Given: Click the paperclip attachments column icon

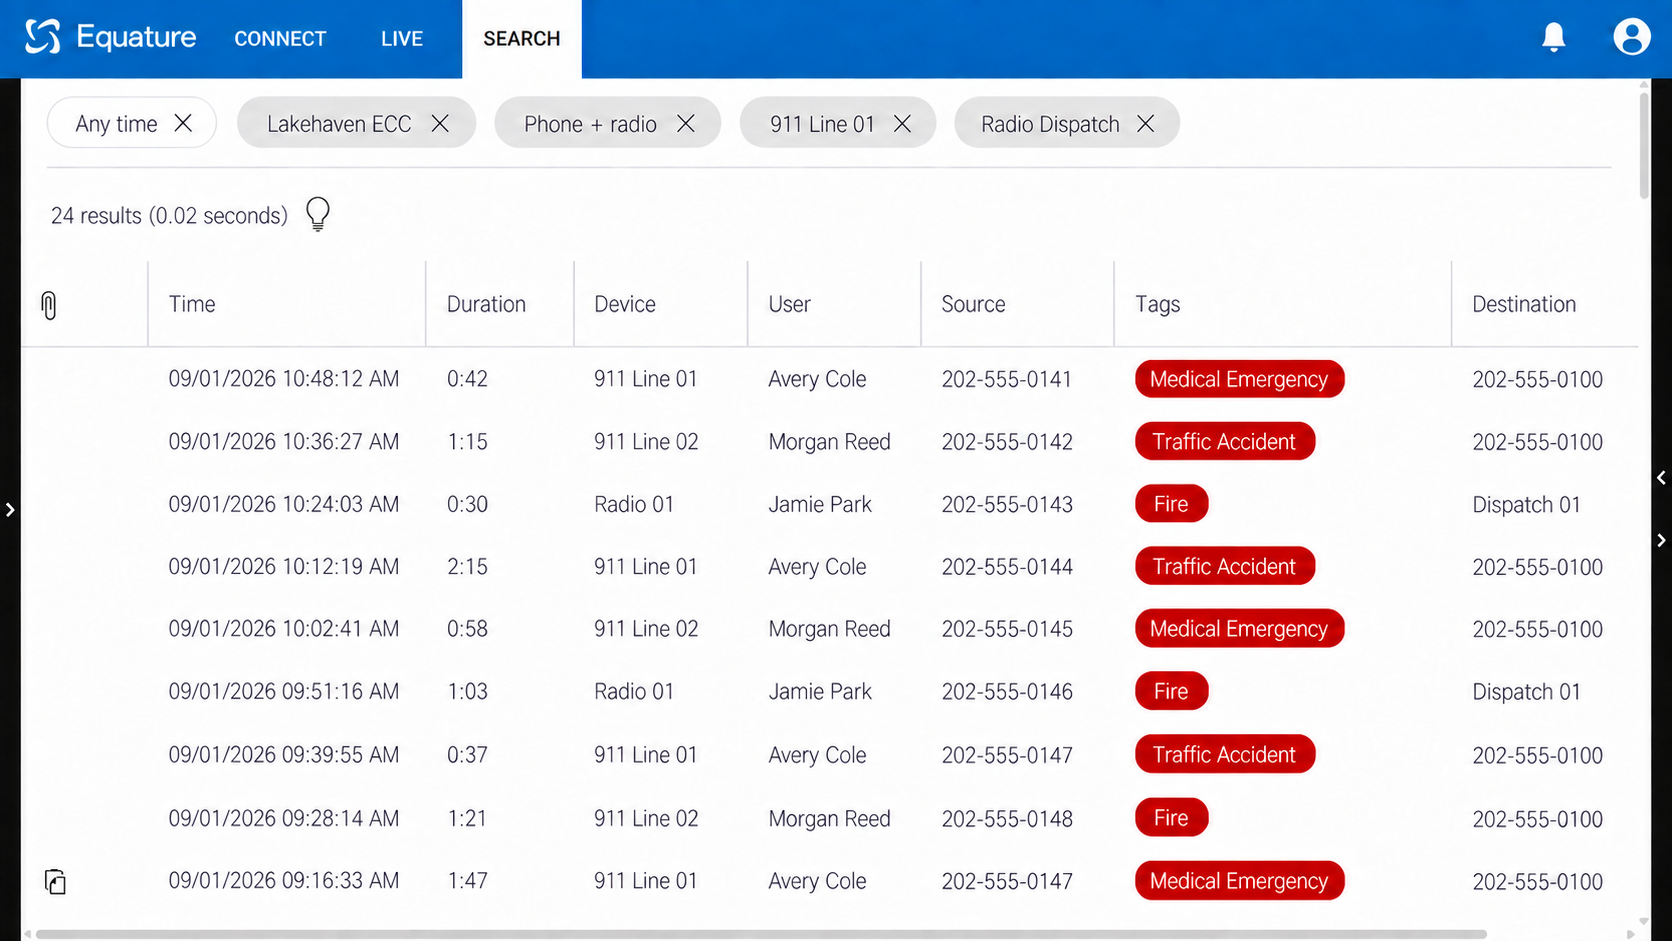Looking at the screenshot, I should coord(49,305).
